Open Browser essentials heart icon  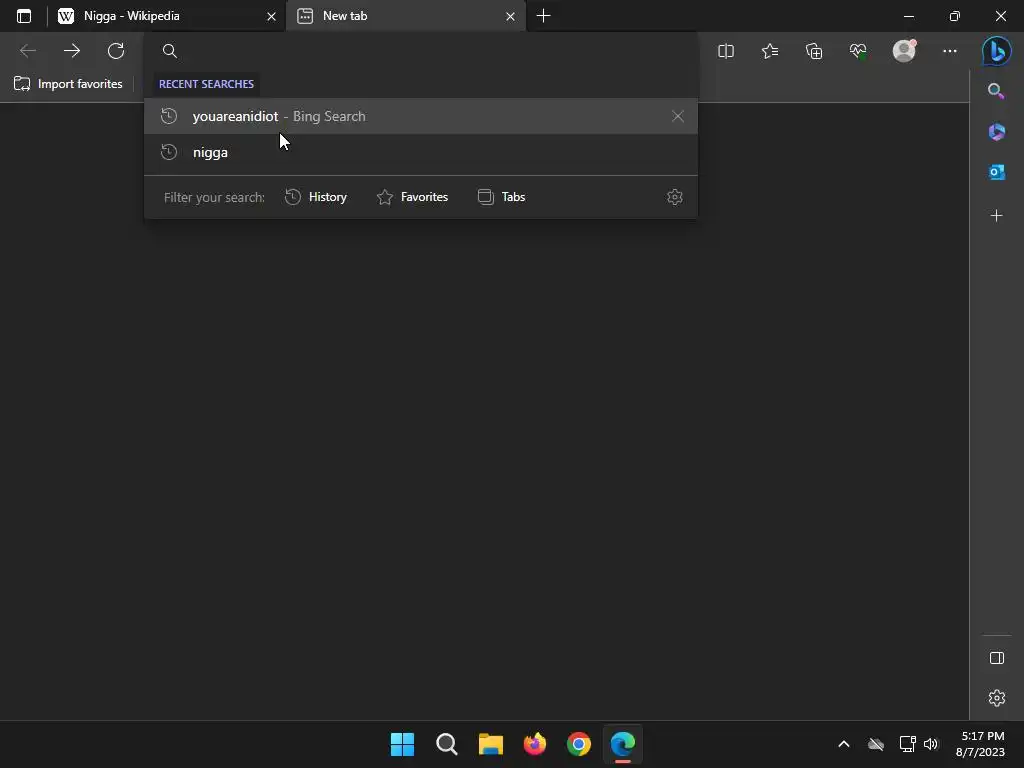click(x=858, y=51)
